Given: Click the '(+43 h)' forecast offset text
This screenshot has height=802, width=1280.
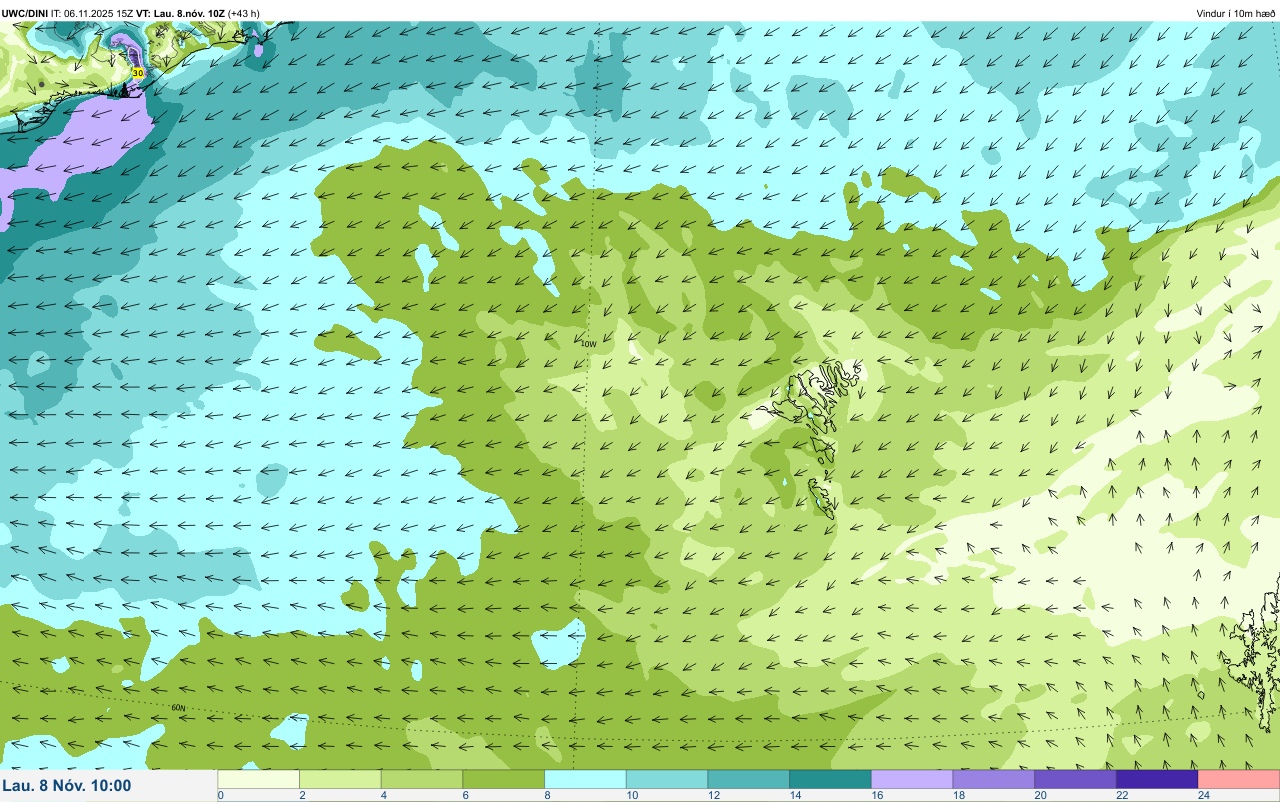Looking at the screenshot, I should point(244,13).
